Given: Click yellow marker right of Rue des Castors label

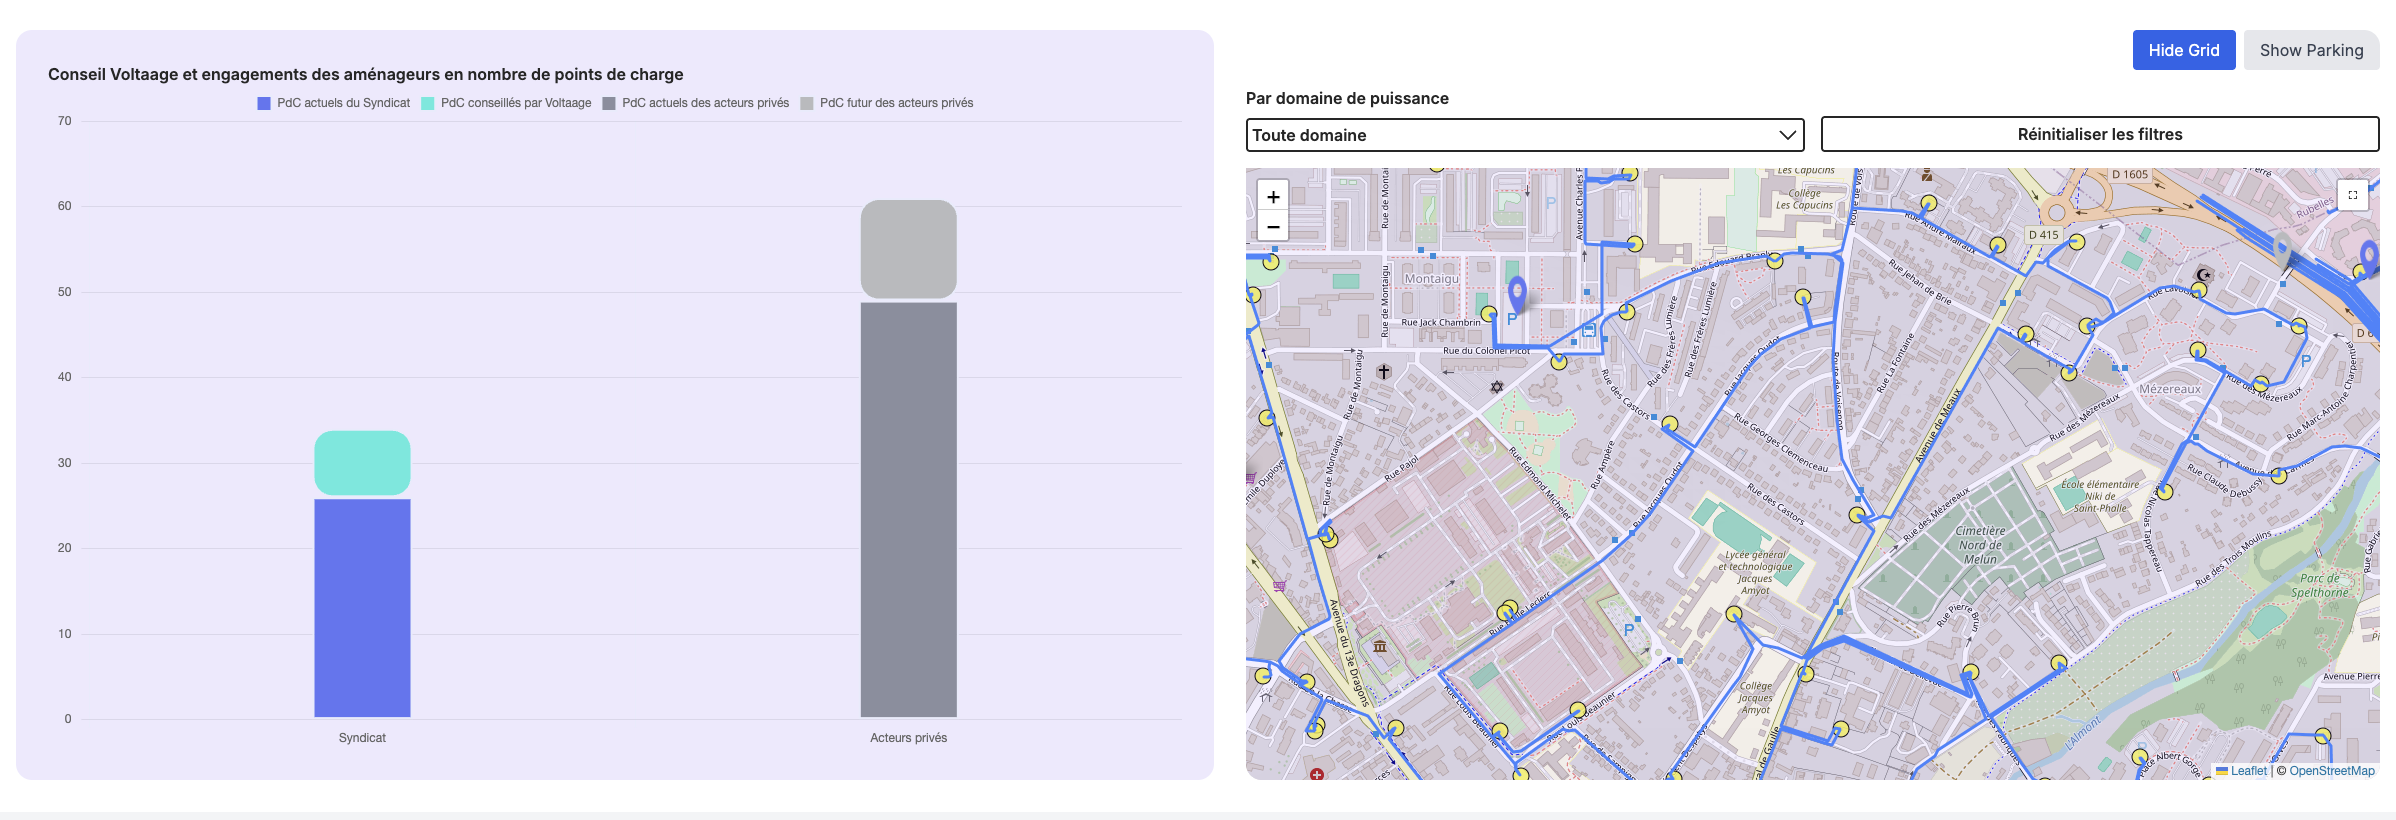Looking at the screenshot, I should (x=1669, y=424).
